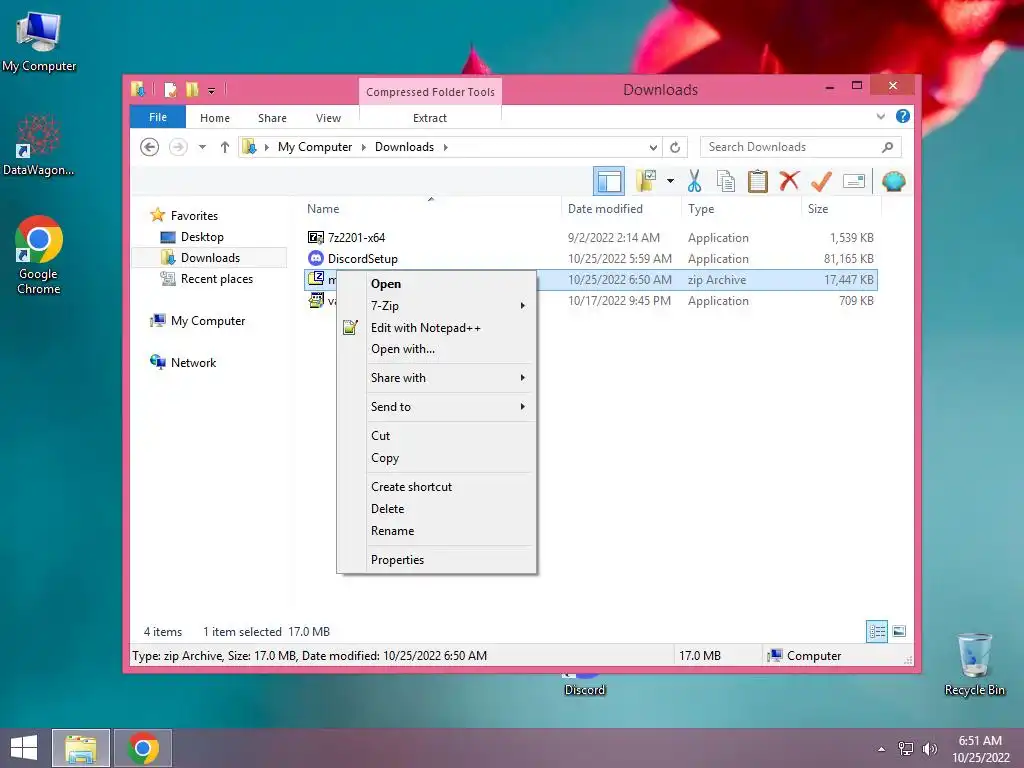Choose Create shortcut from context menu
Image resolution: width=1024 pixels, height=768 pixels.
point(436,487)
